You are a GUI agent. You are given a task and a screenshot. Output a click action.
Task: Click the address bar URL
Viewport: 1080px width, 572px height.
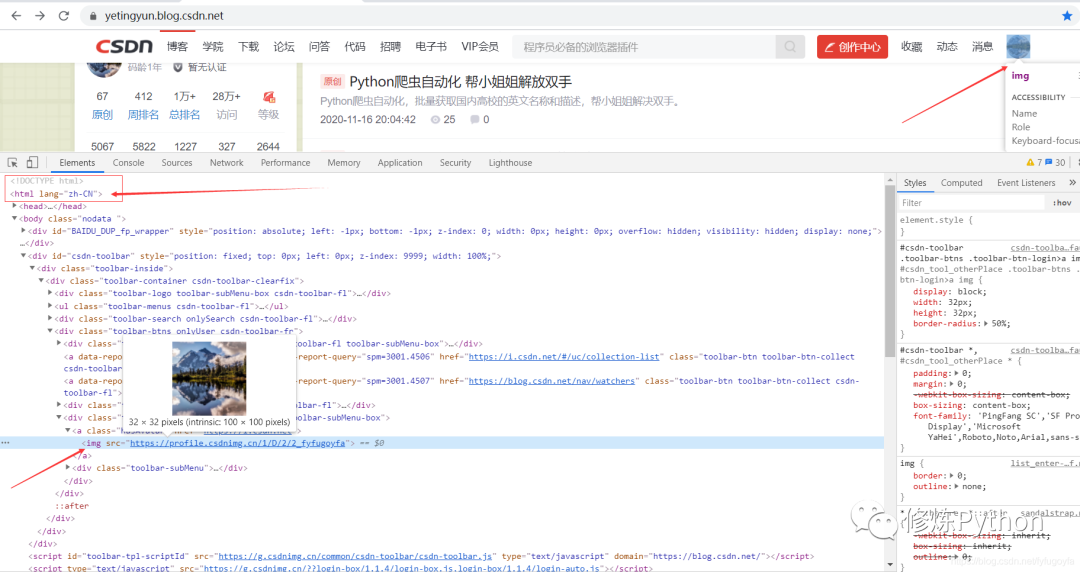(x=164, y=15)
